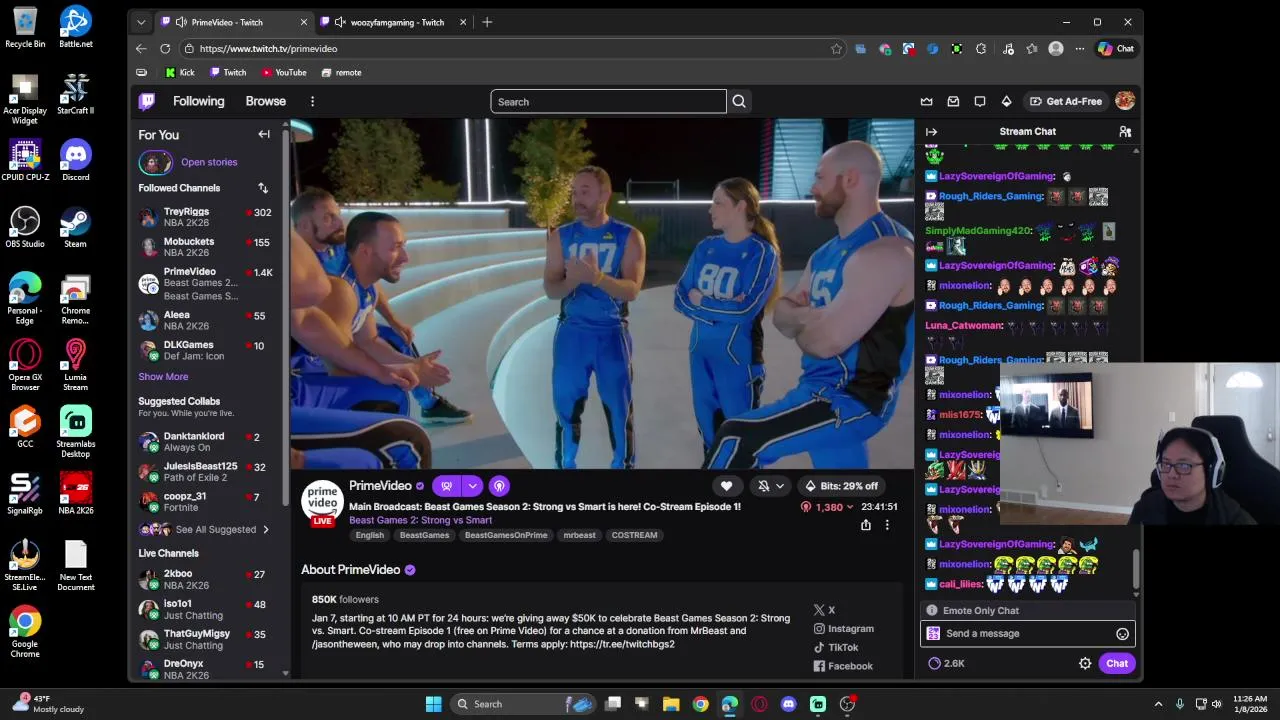Screen dimensions: 1280x720
Task: Refresh the browser page
Action: point(165,48)
